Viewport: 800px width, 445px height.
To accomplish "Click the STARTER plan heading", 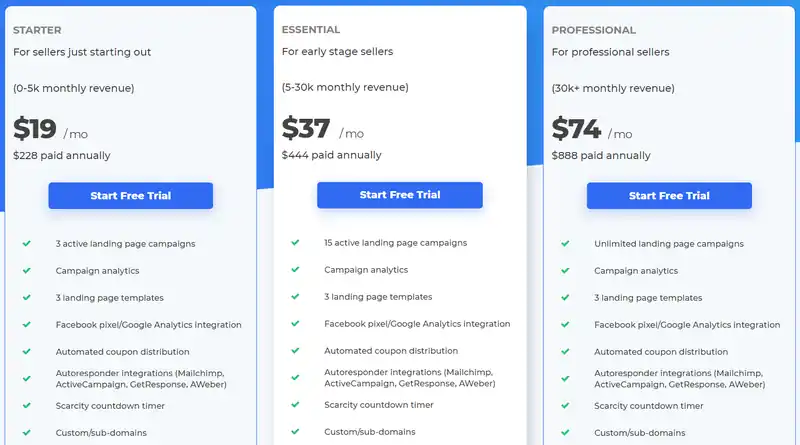I will pos(37,30).
